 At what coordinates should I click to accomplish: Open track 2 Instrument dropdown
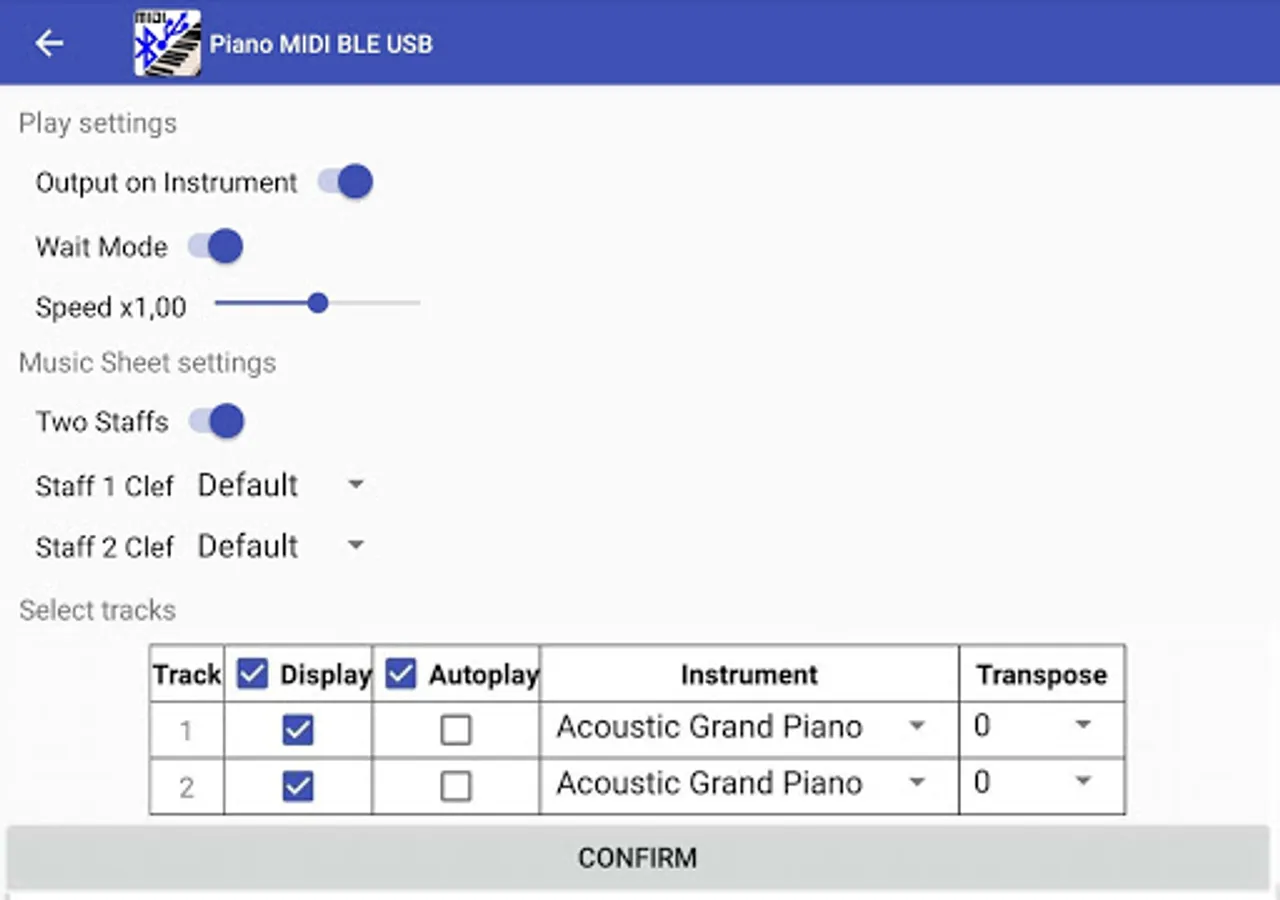[x=742, y=783]
